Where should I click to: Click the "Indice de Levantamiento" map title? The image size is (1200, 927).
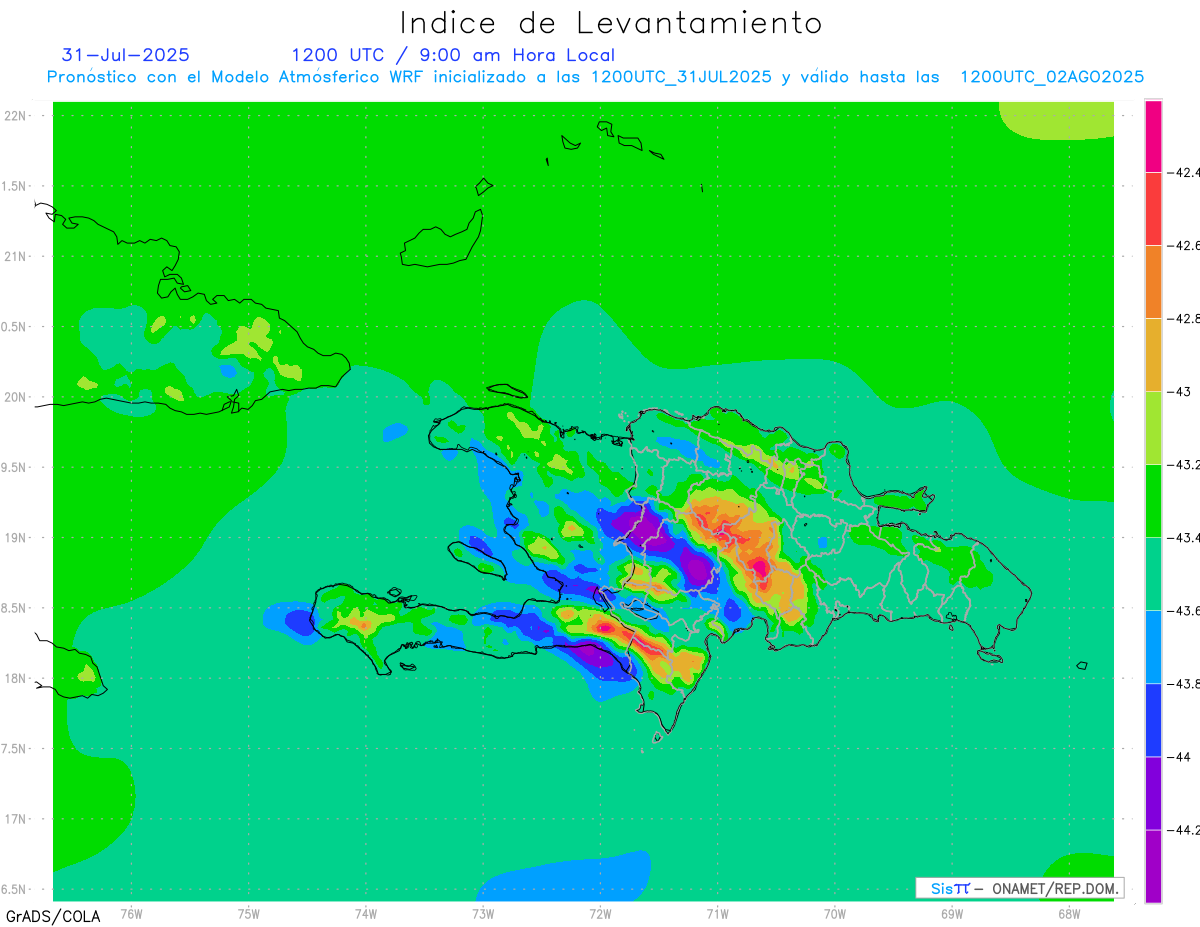pos(610,23)
